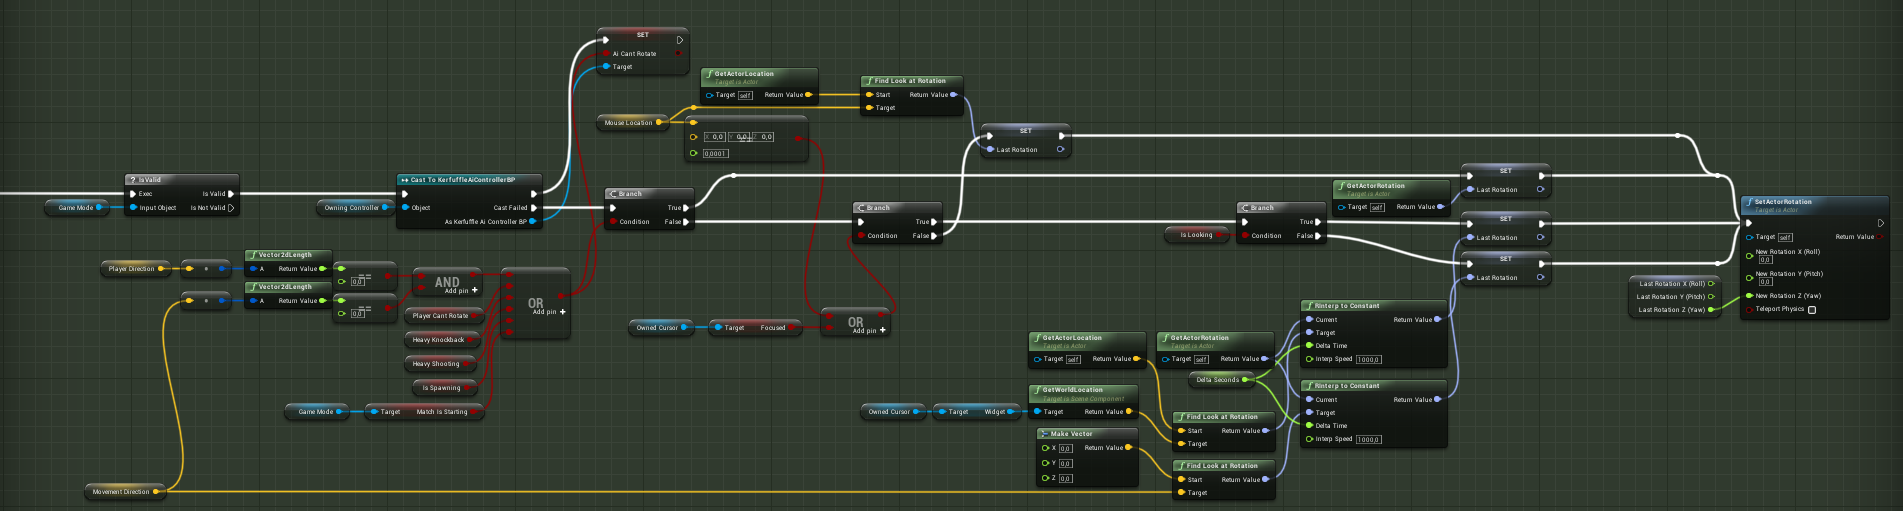Click the Cast To KerfuffleAiControllerBP header
The width and height of the screenshot is (1903, 511).
click(x=462, y=180)
